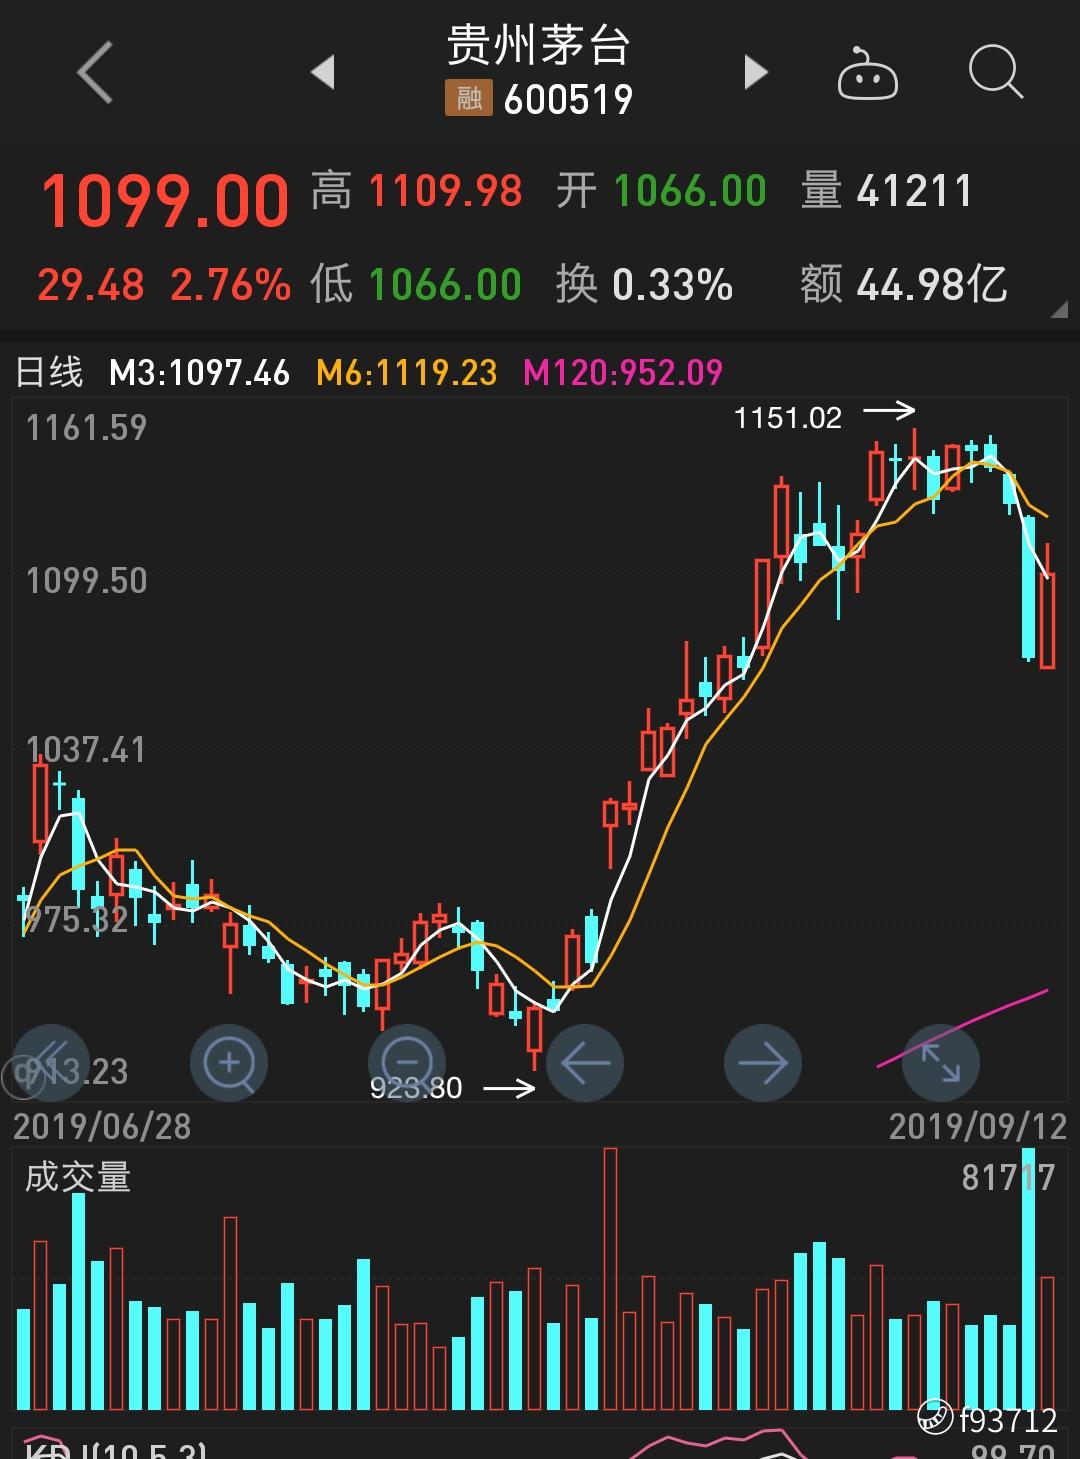Tap the 923.80 low price marker
The height and width of the screenshot is (1459, 1080).
point(416,1087)
